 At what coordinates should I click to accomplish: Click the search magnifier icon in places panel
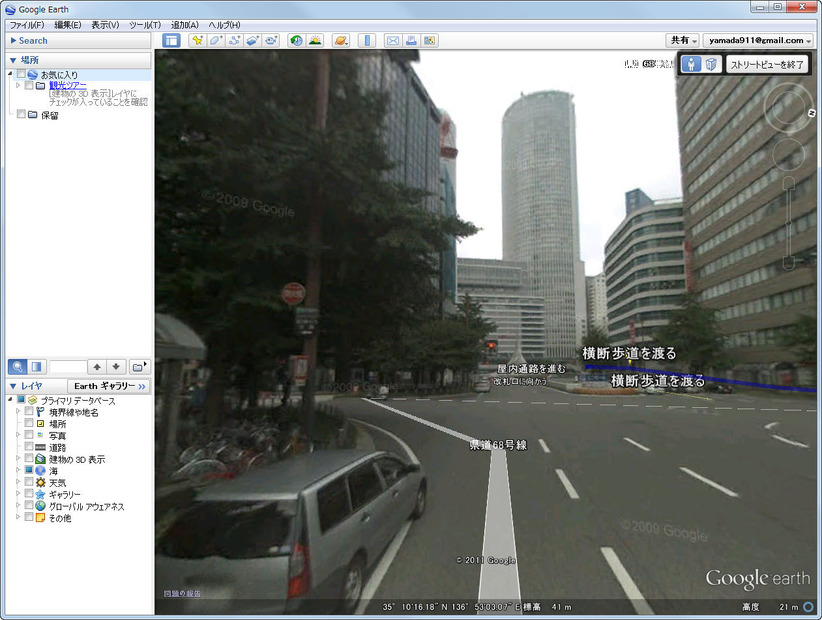(x=17, y=366)
